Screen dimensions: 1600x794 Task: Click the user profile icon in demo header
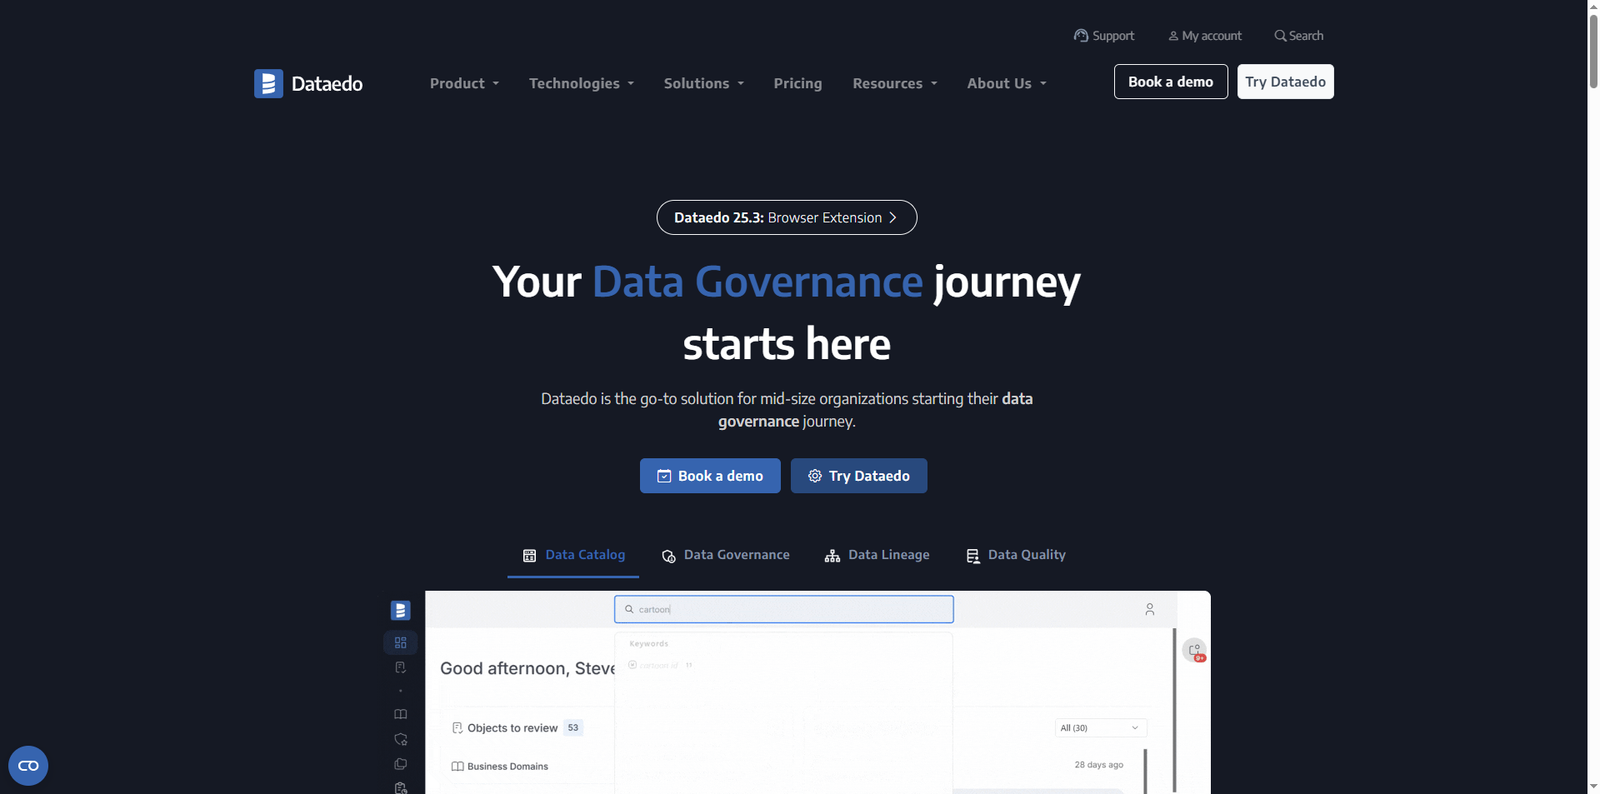click(1150, 609)
